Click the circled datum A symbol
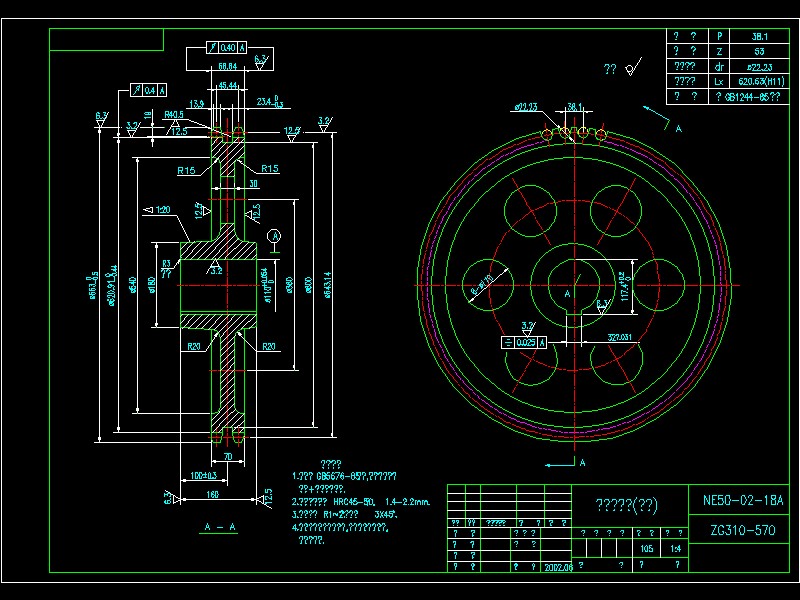The height and width of the screenshot is (600, 800). click(x=275, y=236)
